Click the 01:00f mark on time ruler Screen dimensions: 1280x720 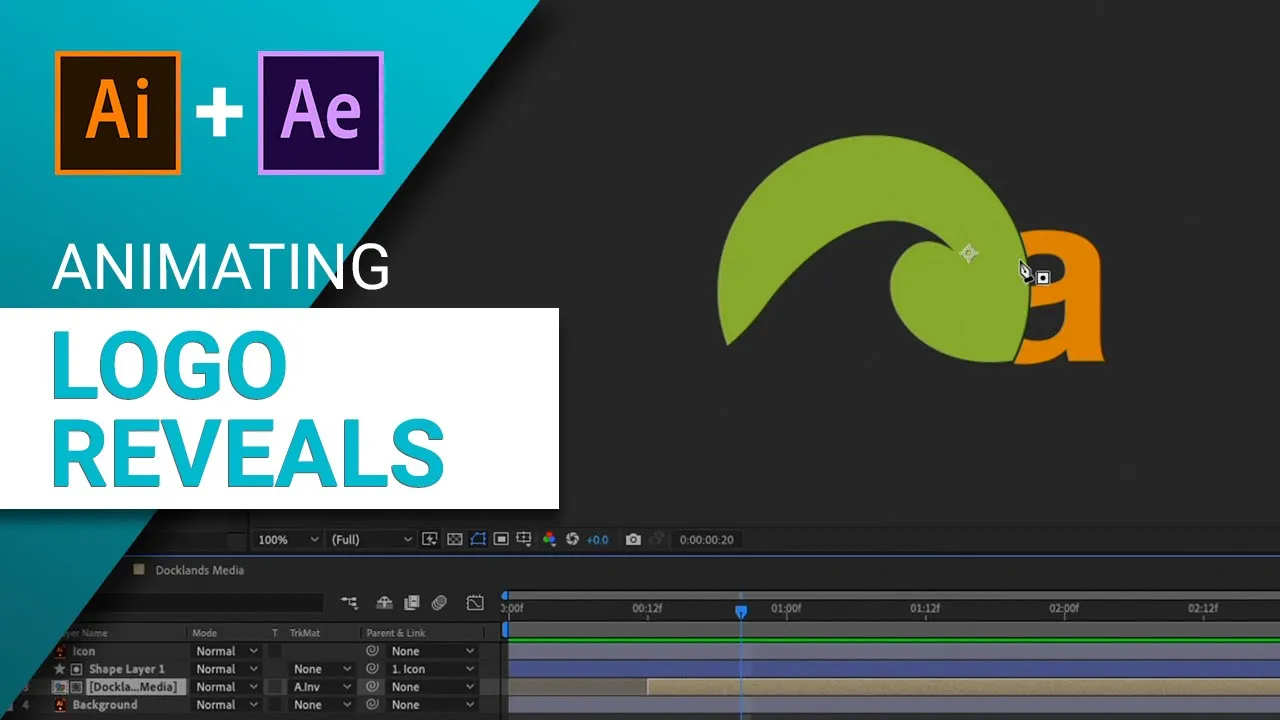click(786, 608)
